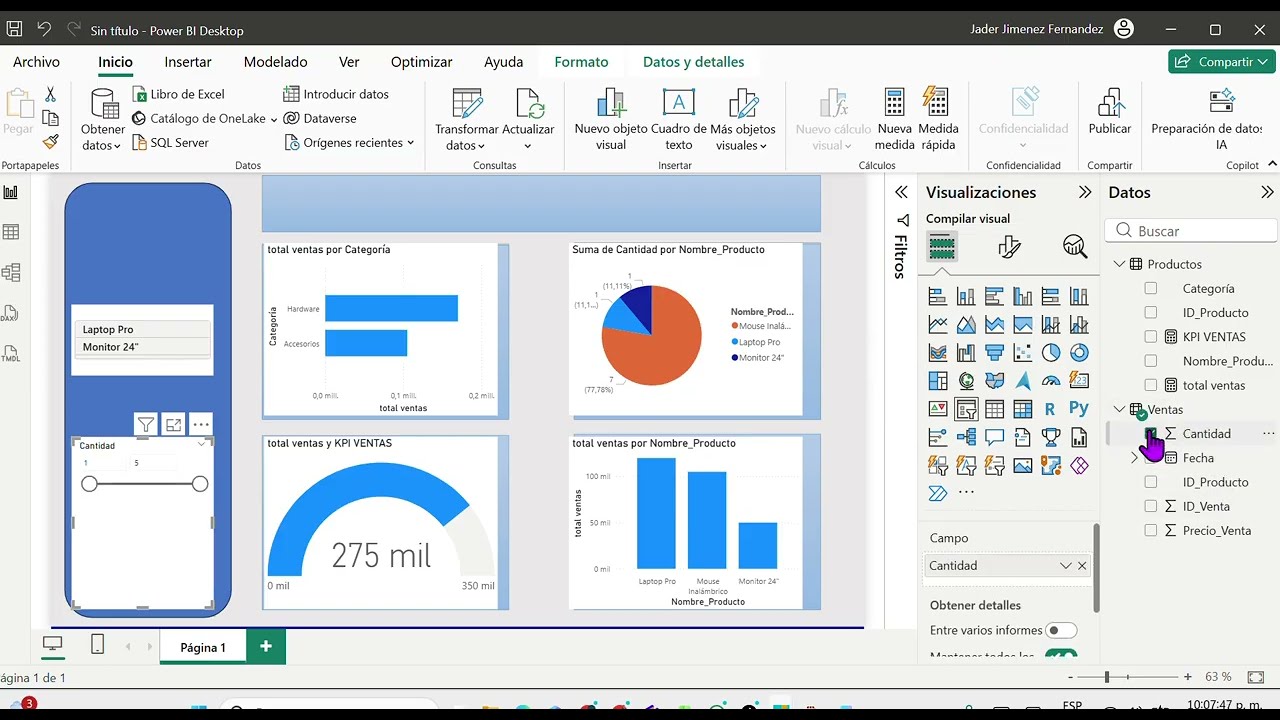Open the Archivo menu
The width and height of the screenshot is (1280, 720).
click(36, 62)
